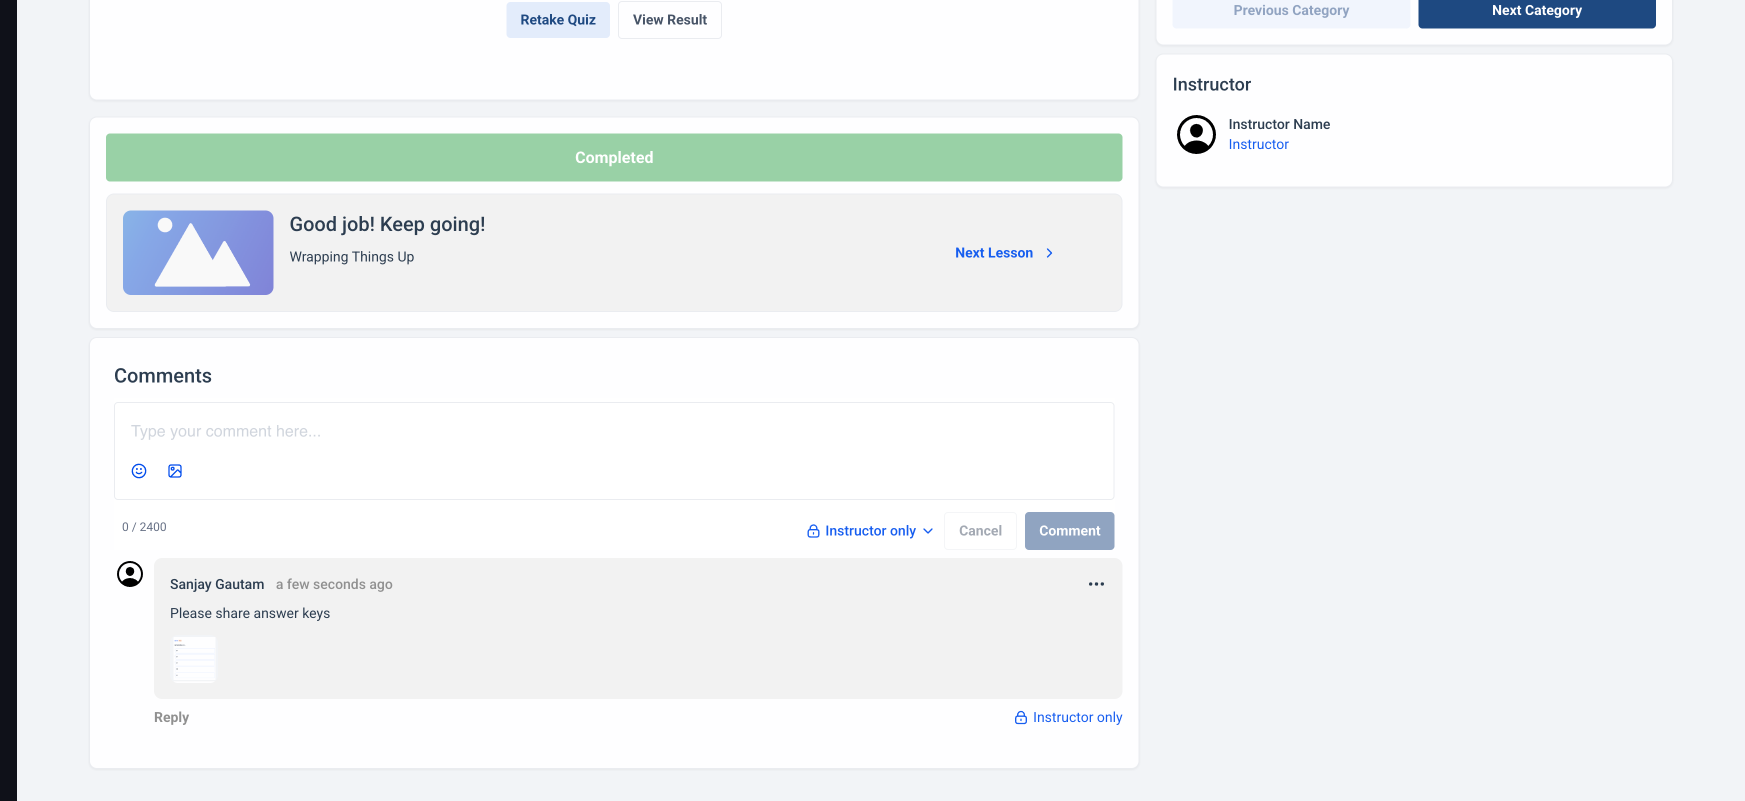Image resolution: width=1745 pixels, height=801 pixels.
Task: Click the lesson mountain image placeholder
Action: (x=198, y=252)
